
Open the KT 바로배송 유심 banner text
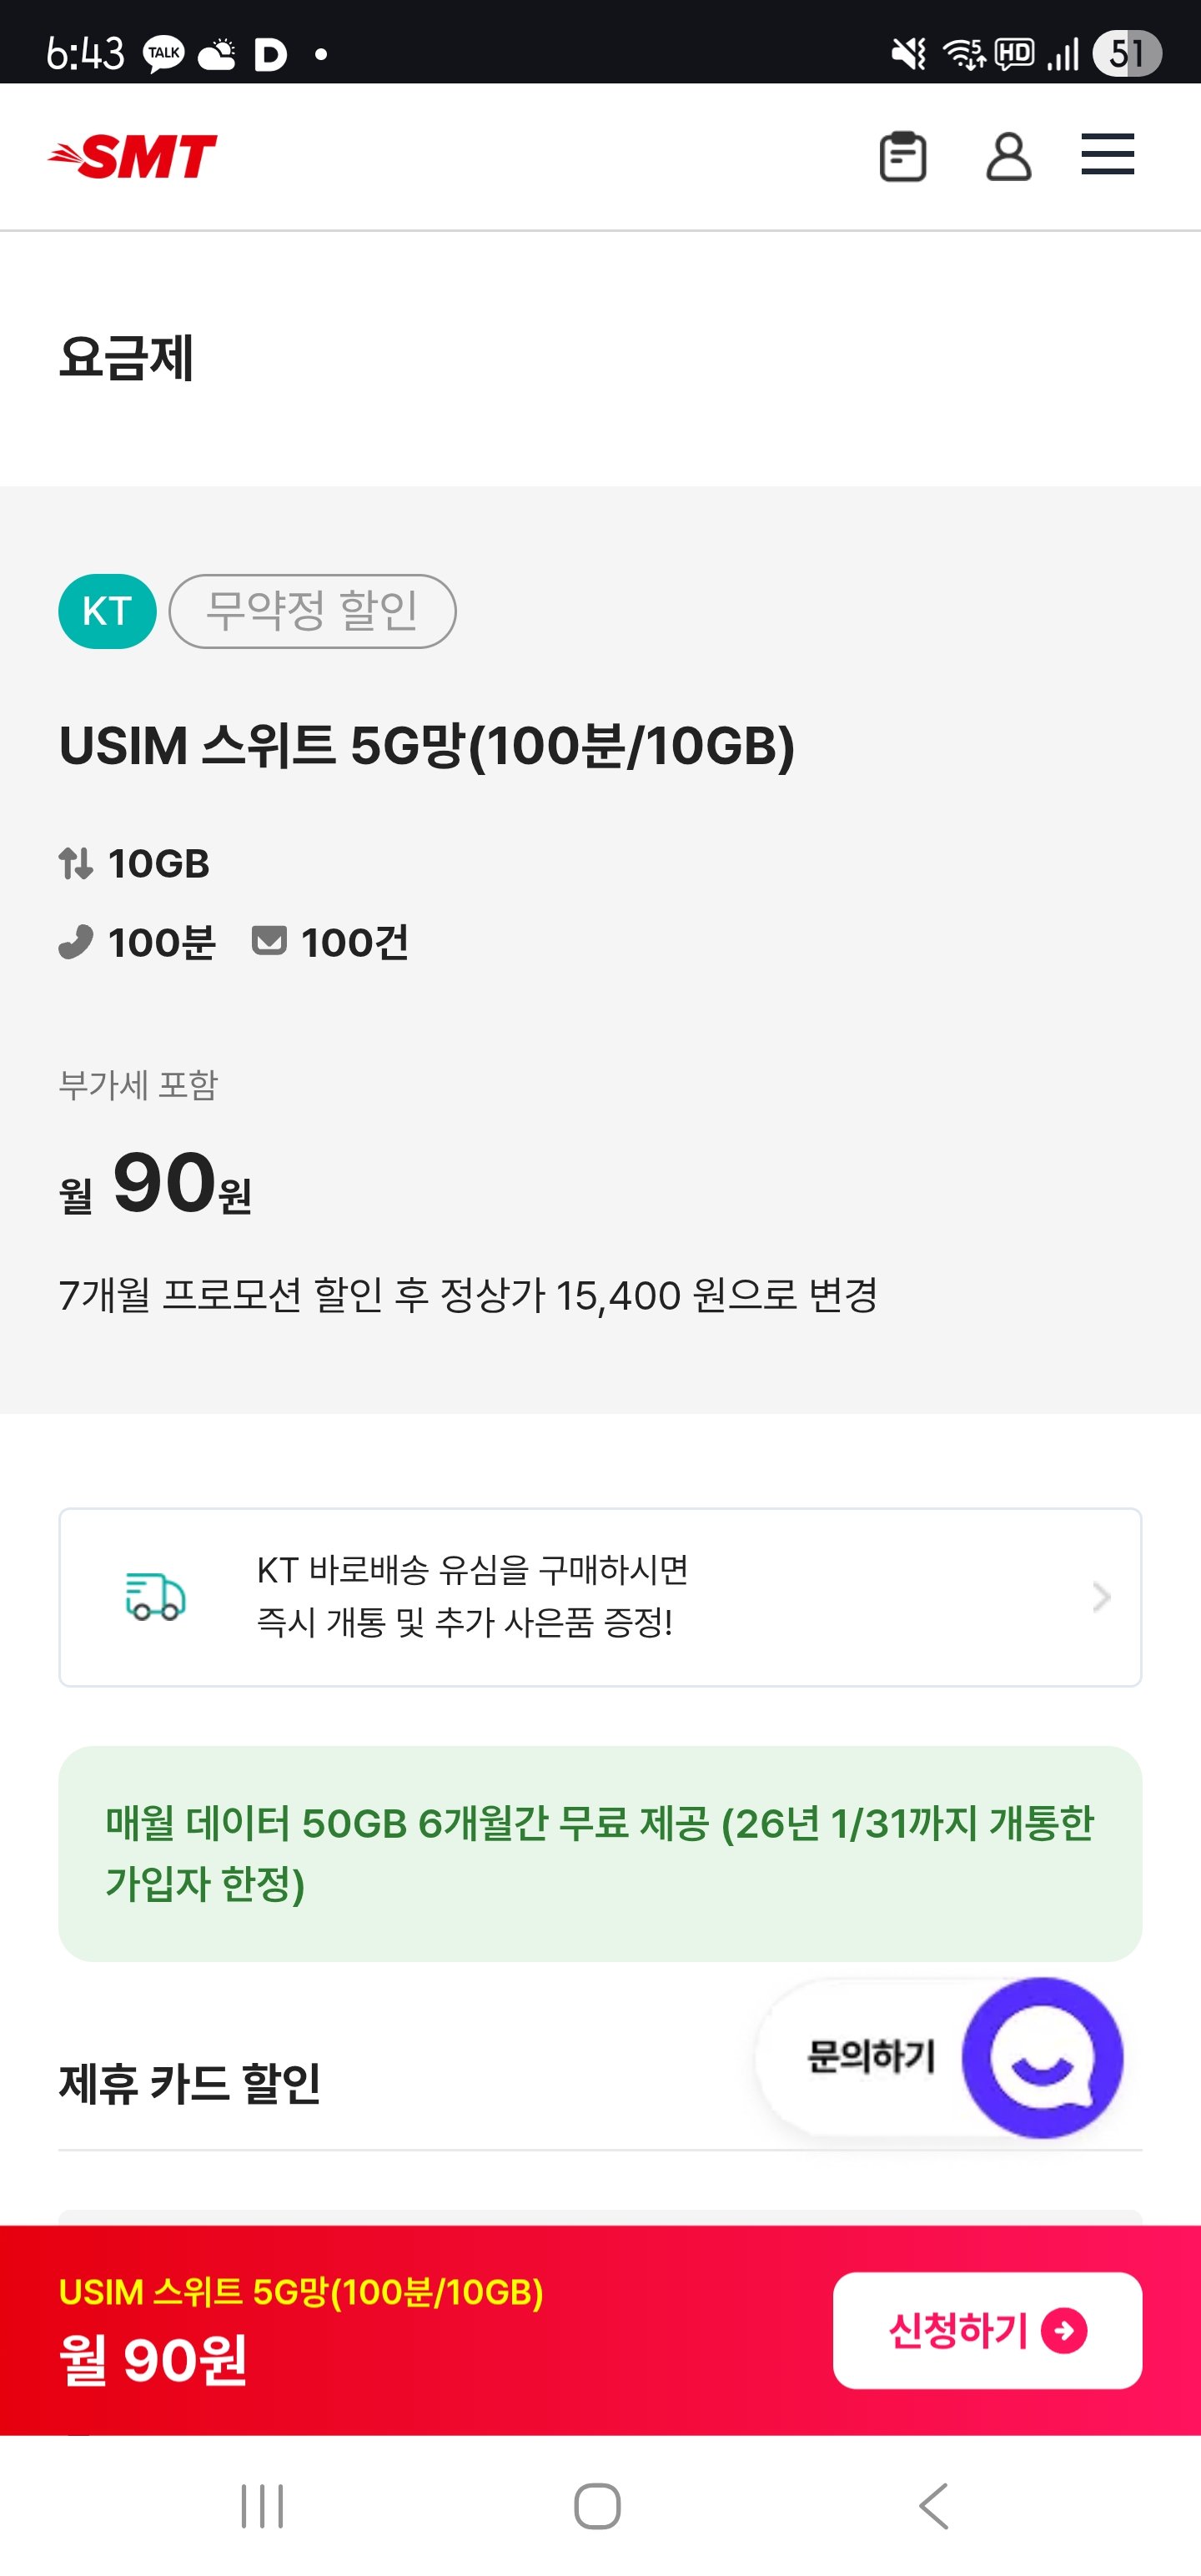[472, 1596]
